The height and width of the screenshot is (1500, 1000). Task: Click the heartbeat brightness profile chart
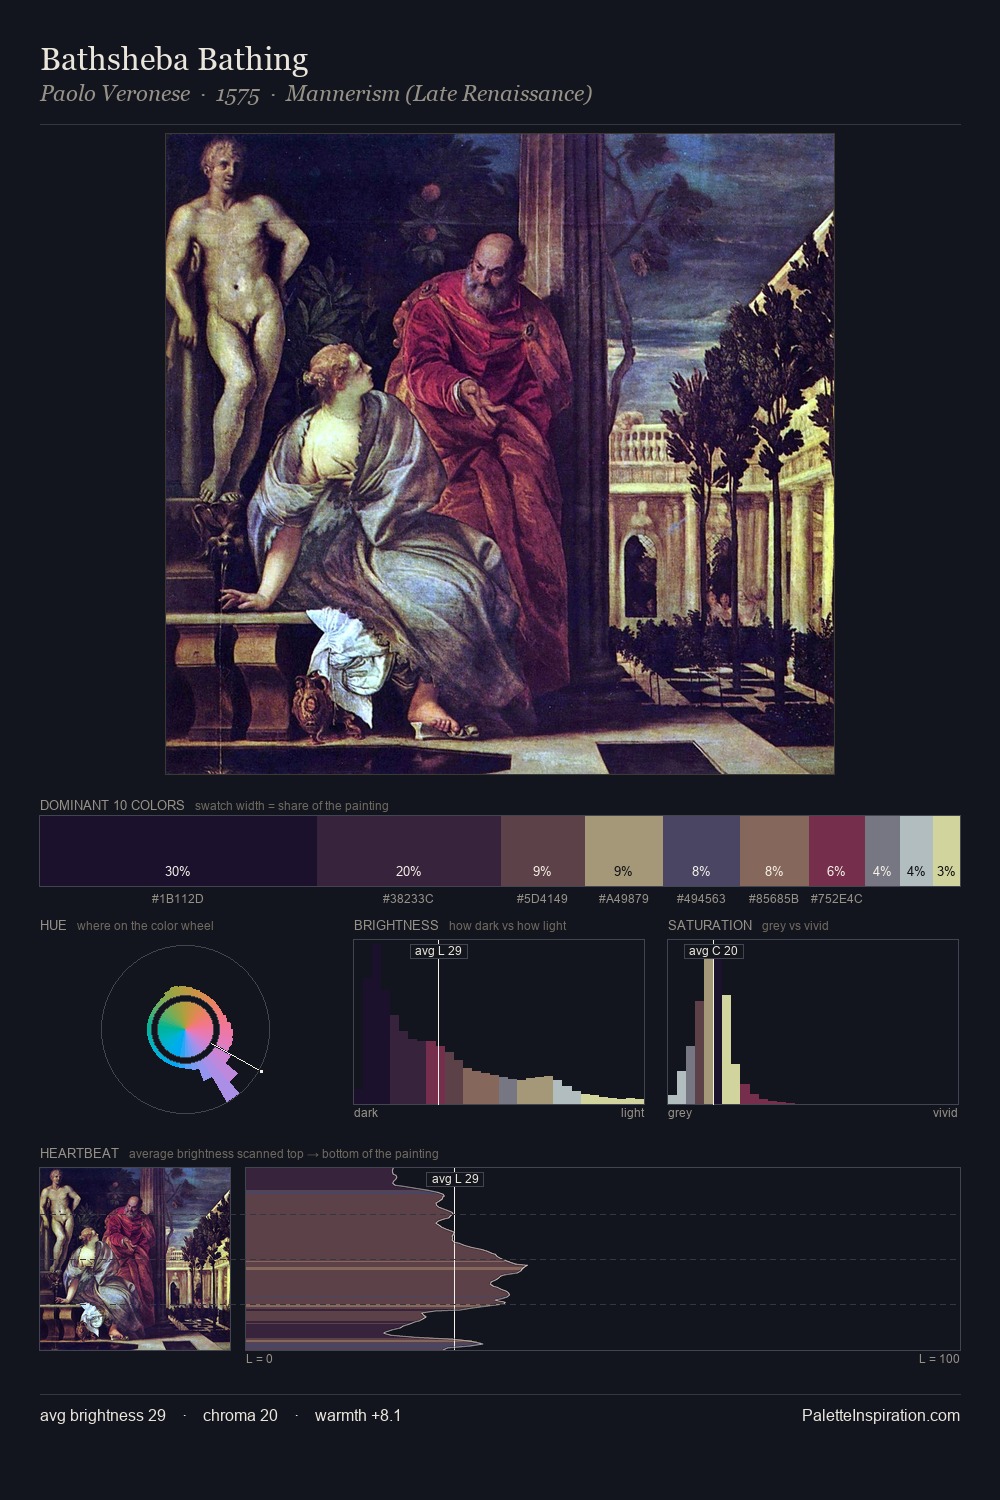[603, 1259]
